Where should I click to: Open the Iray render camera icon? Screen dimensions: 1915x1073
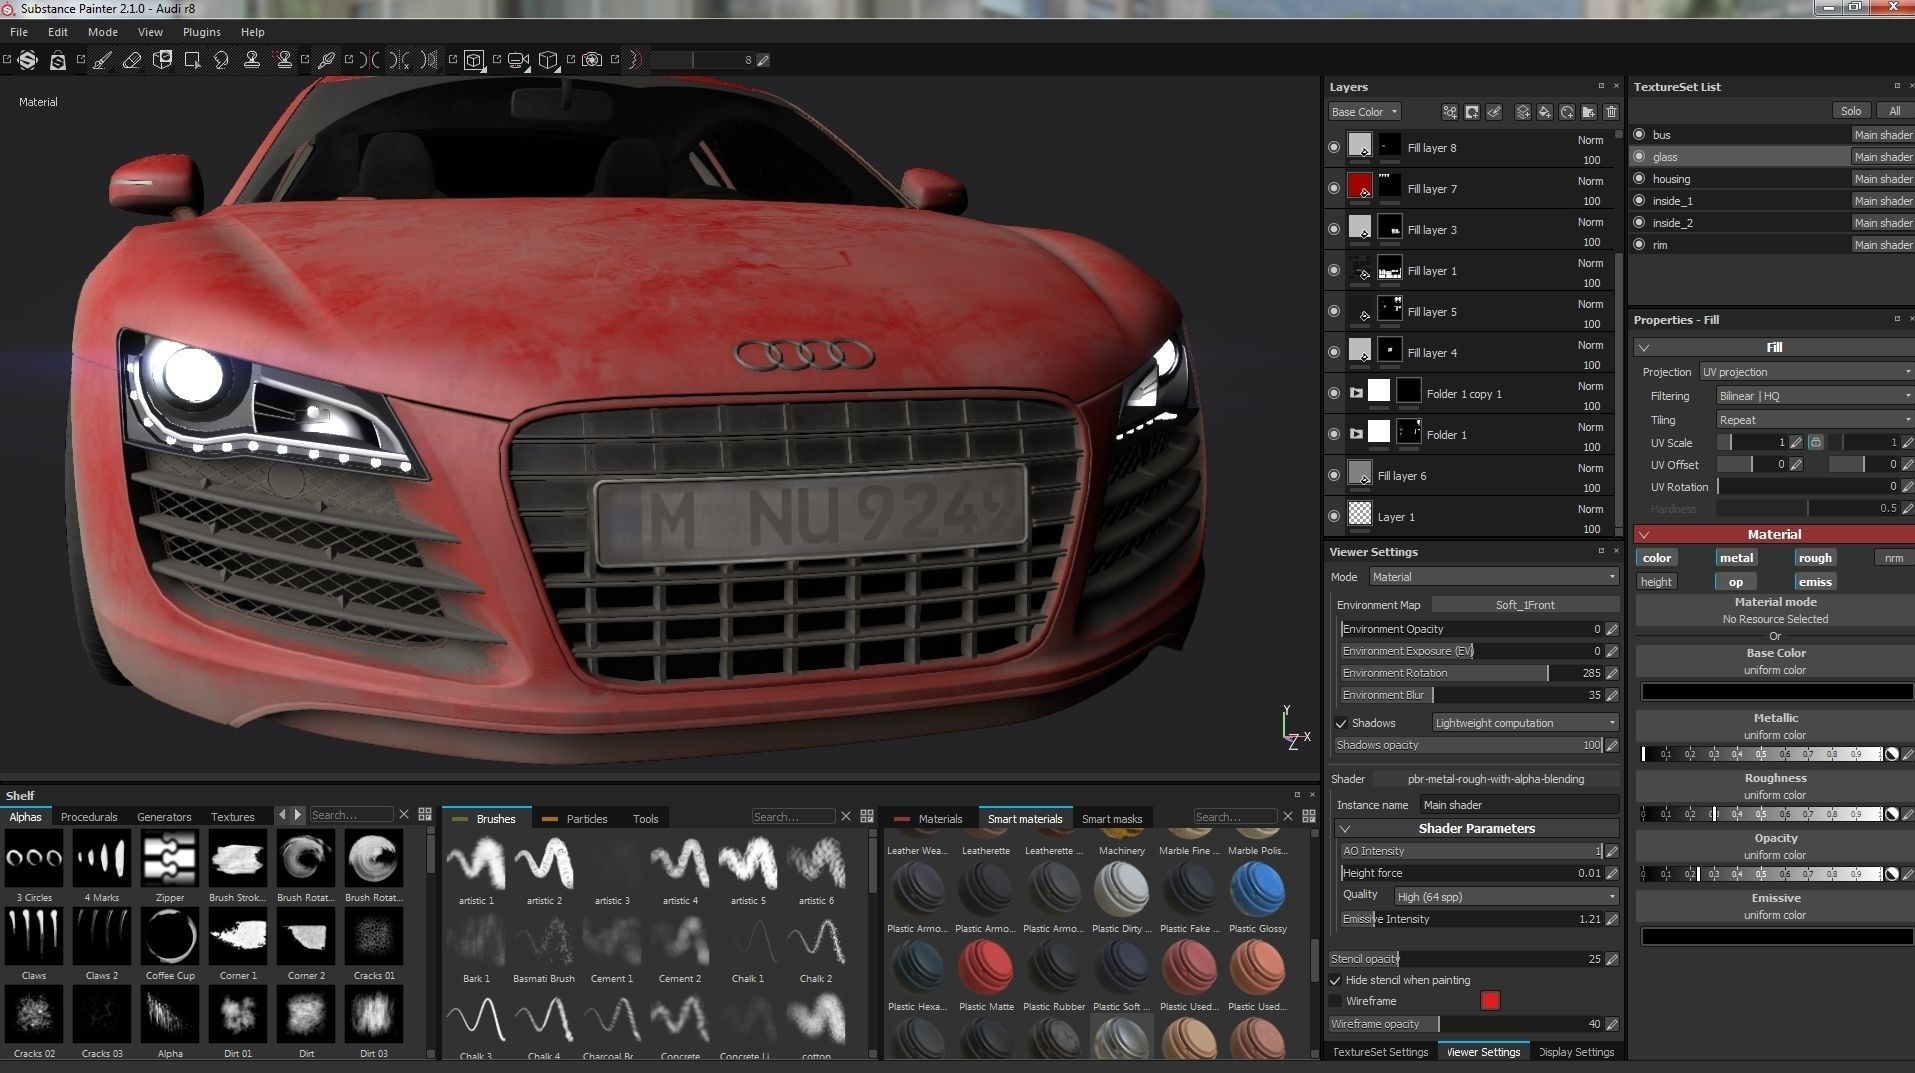pyautogui.click(x=592, y=60)
